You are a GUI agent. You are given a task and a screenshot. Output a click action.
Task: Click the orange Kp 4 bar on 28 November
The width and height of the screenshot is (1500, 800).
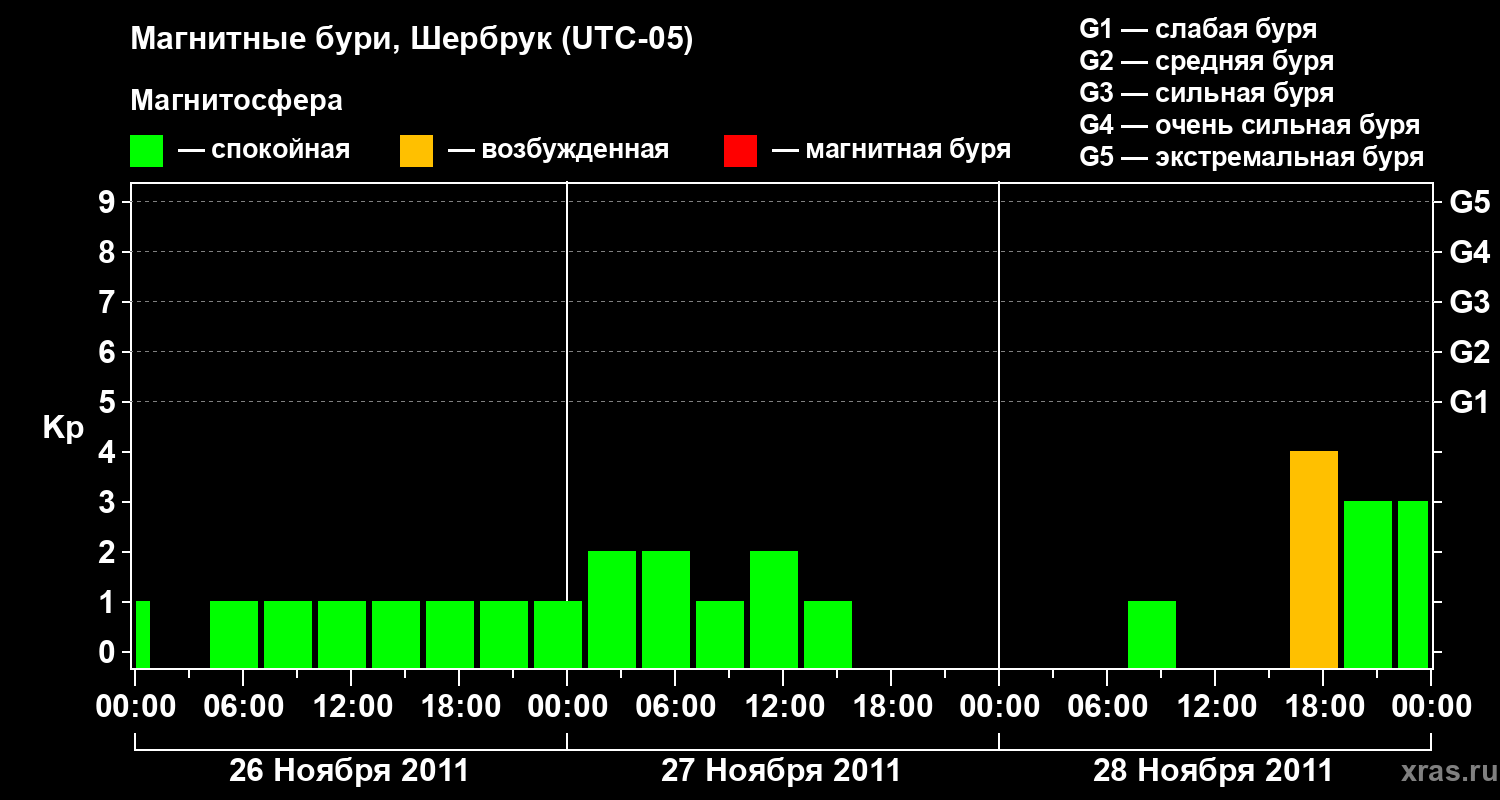click(x=1314, y=560)
